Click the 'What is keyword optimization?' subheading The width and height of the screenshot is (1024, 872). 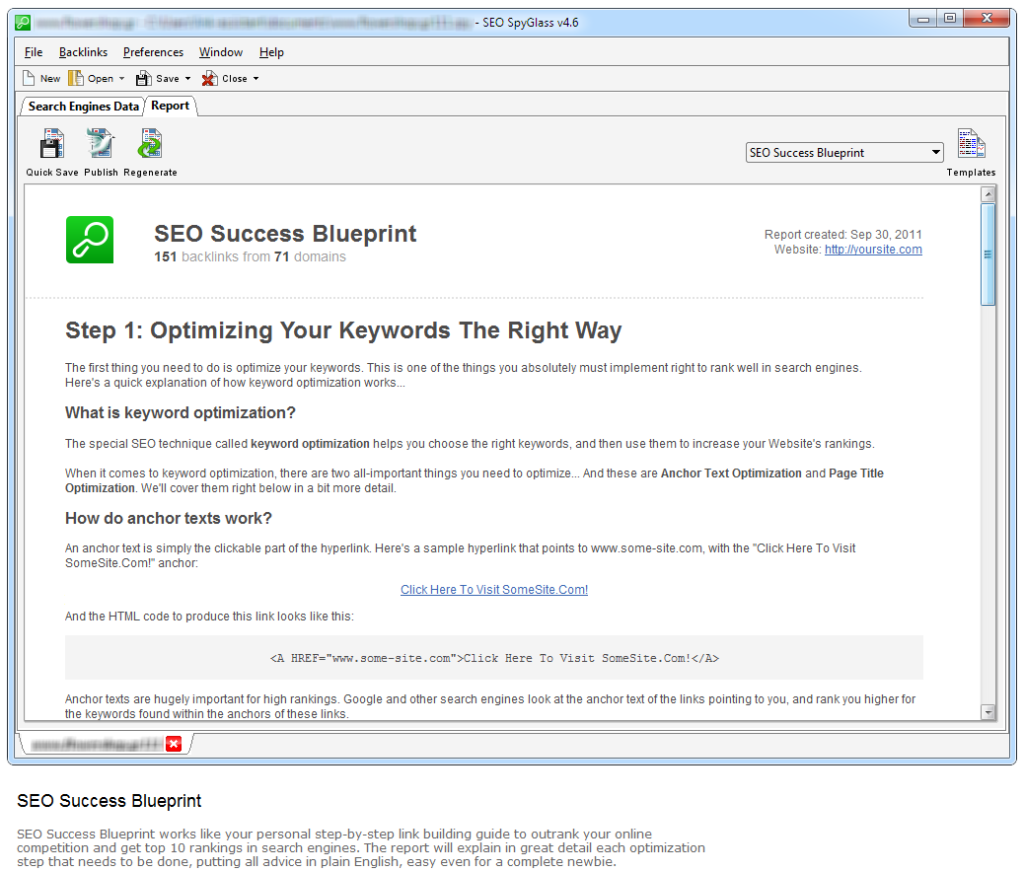pyautogui.click(x=180, y=413)
